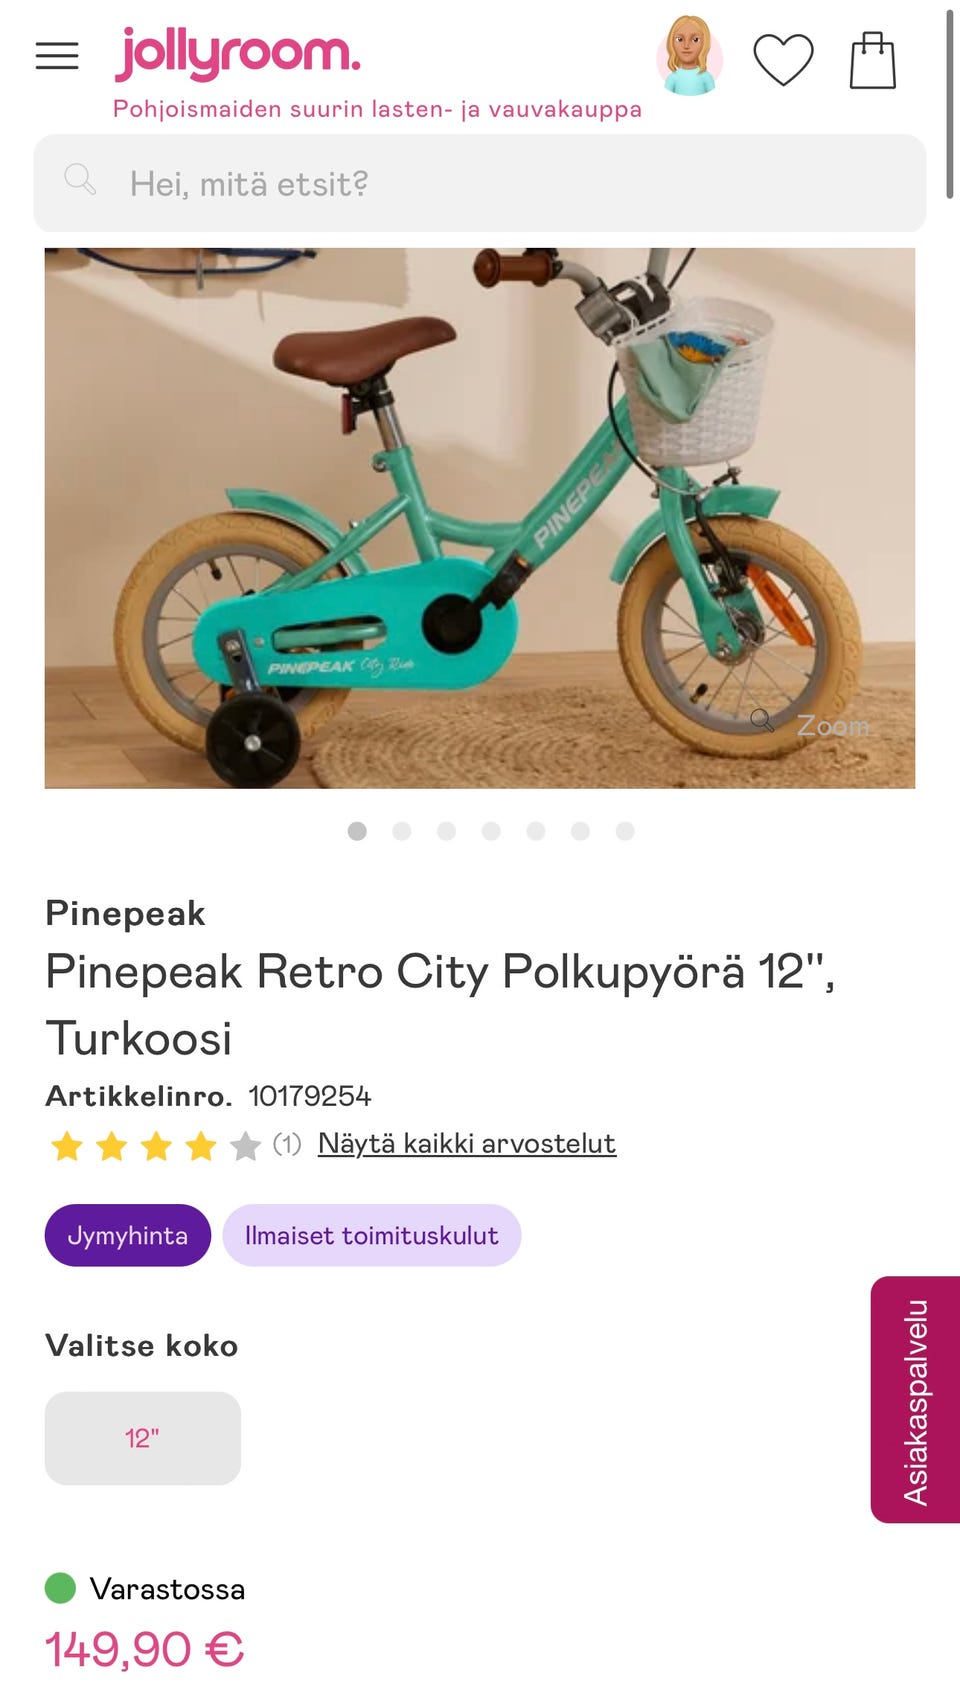Open the shopping bag cart
The width and height of the screenshot is (960, 1693).
click(x=872, y=60)
